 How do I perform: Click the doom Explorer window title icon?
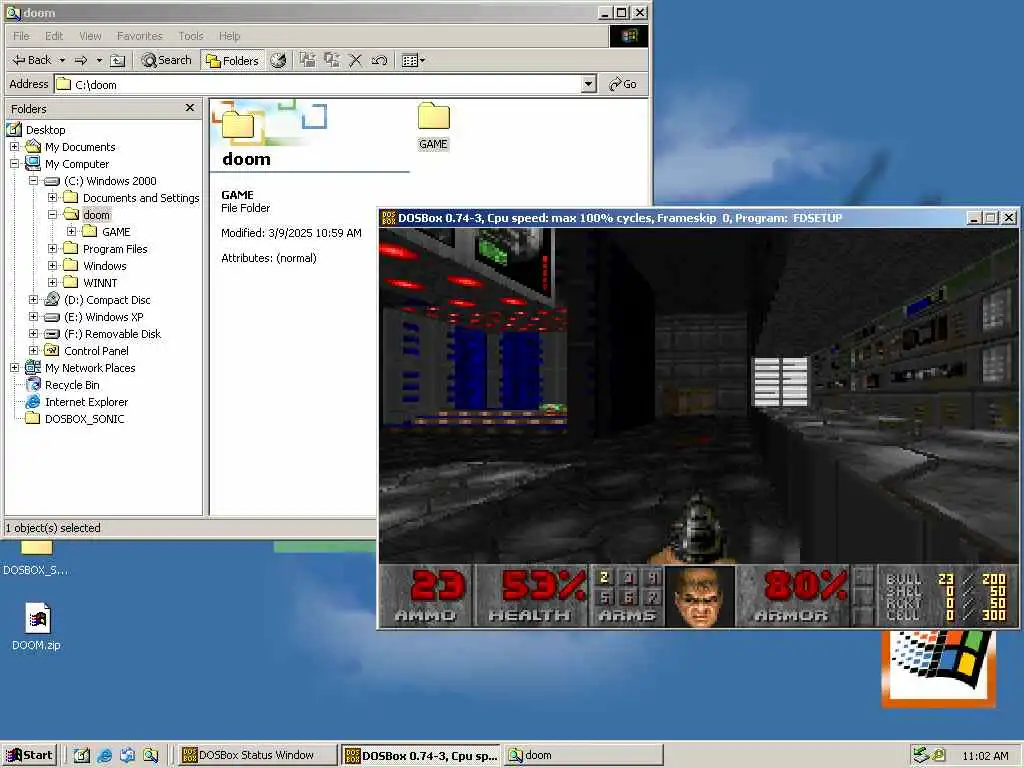coord(13,12)
